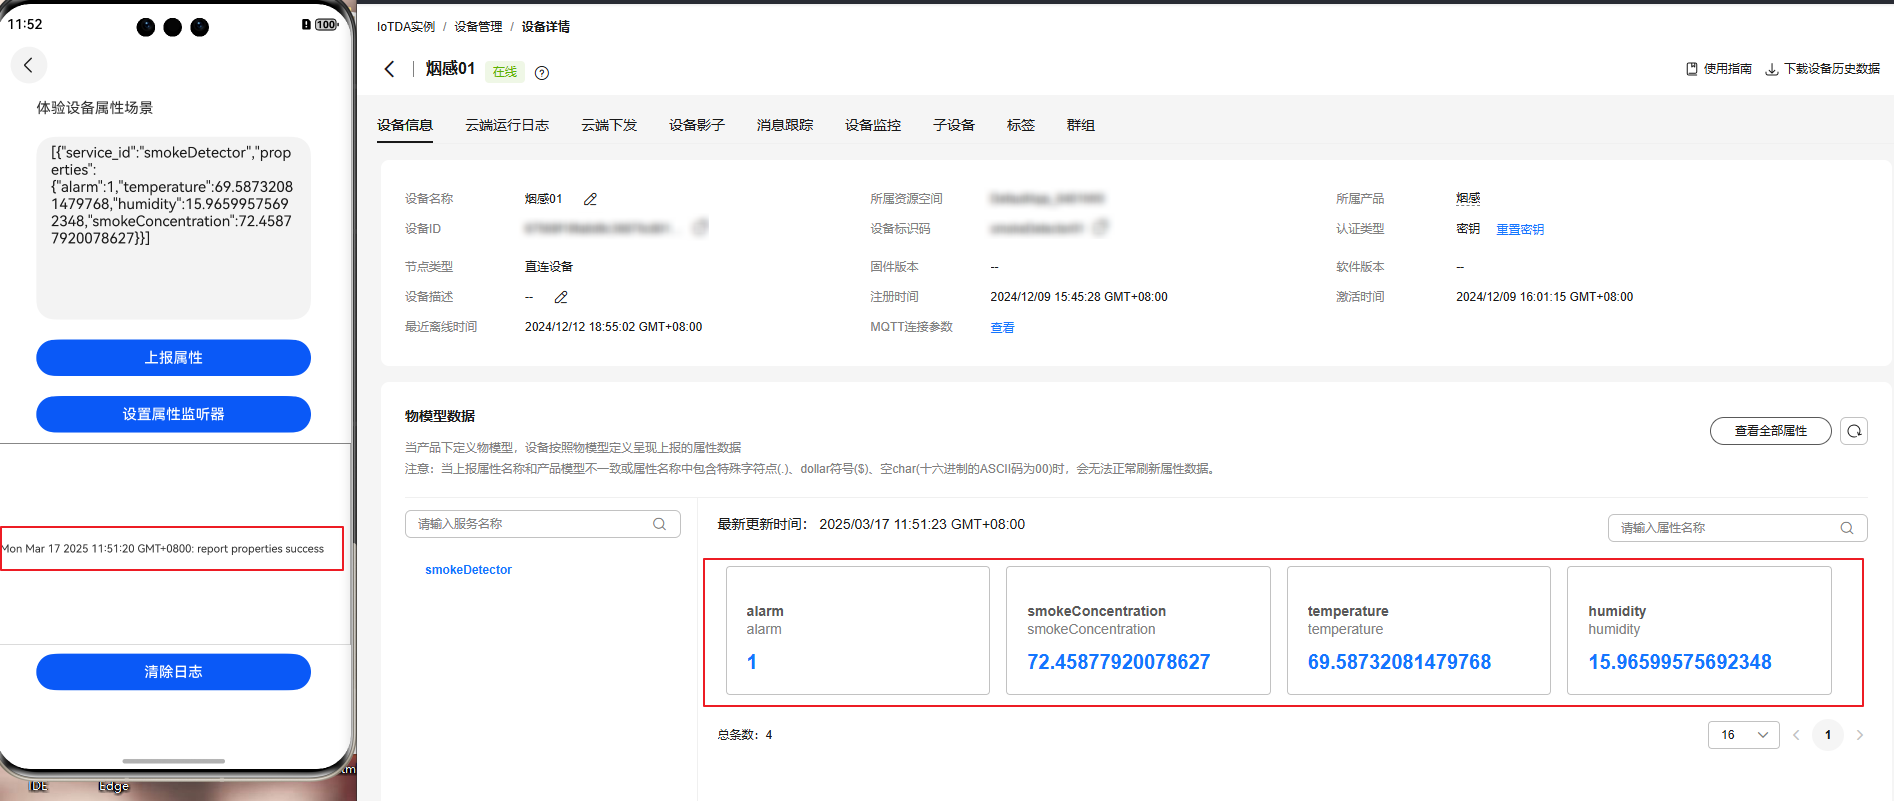This screenshot has height=801, width=1894.
Task: Click the IDE label on the desktop taskbar
Action: pos(38,786)
